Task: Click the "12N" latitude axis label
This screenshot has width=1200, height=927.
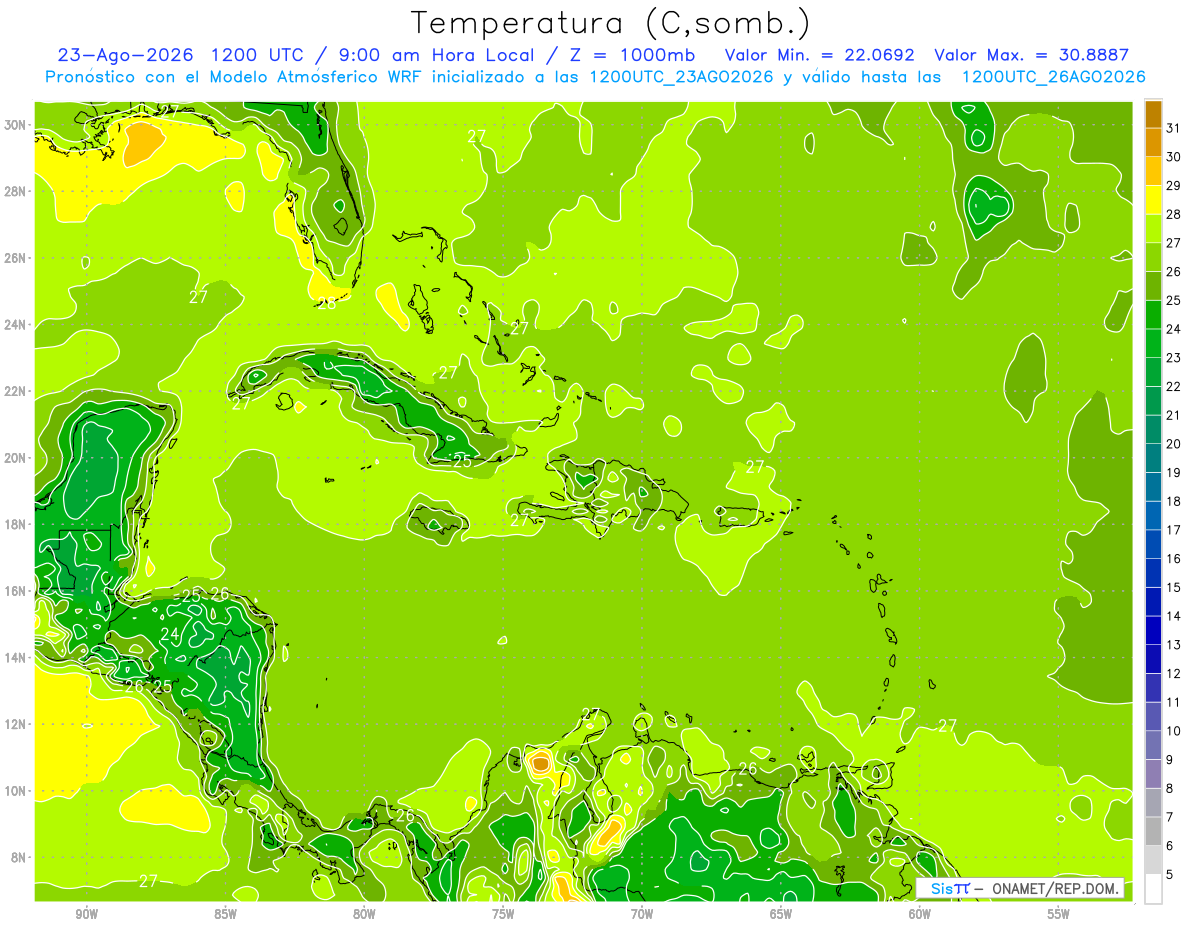Action: [x=15, y=724]
